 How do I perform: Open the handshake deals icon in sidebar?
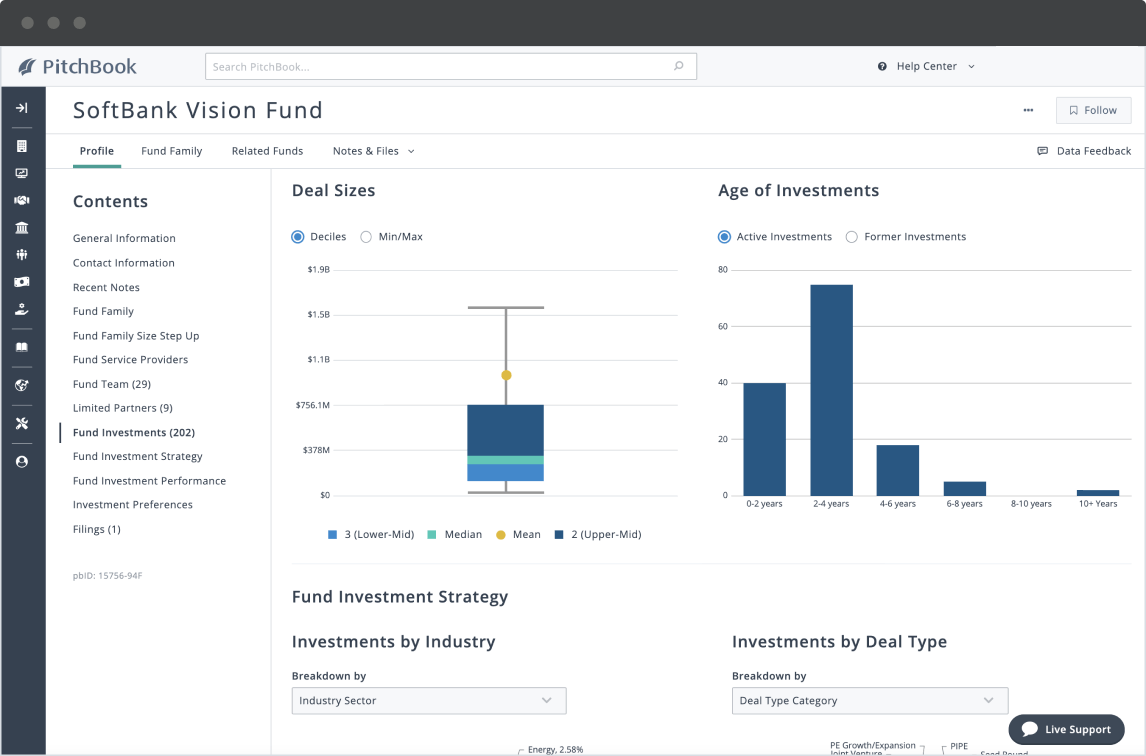(x=22, y=200)
